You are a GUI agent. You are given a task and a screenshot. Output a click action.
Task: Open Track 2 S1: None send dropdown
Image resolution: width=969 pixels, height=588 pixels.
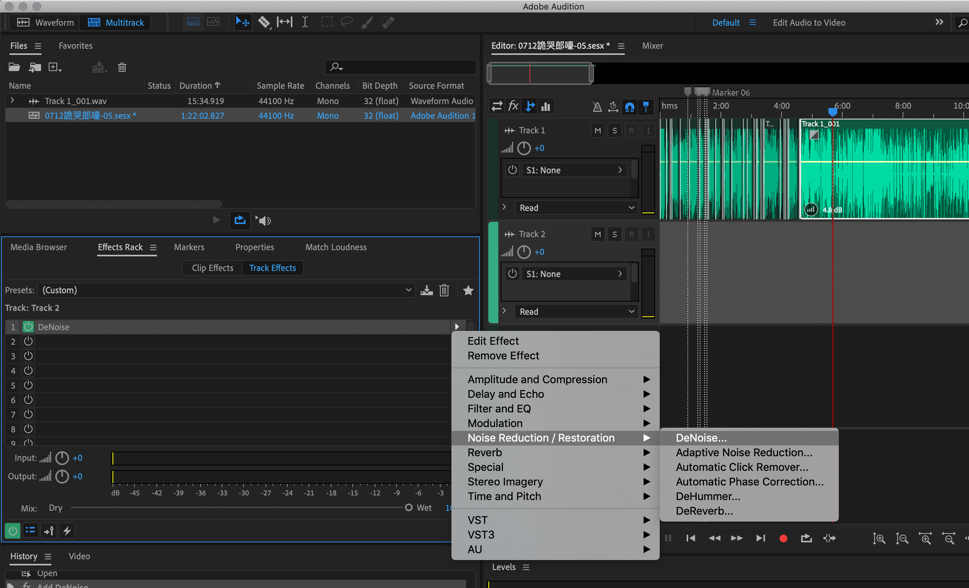pos(574,274)
